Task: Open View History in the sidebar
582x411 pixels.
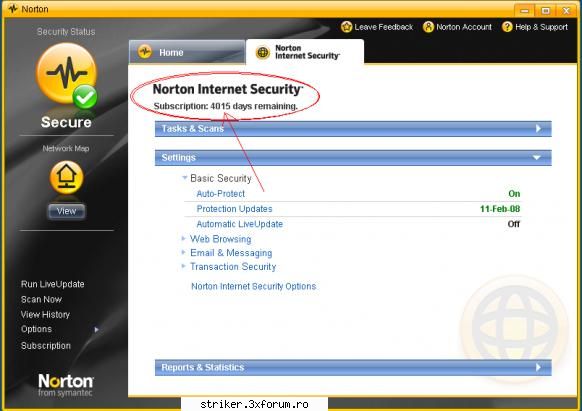Action: [x=45, y=314]
